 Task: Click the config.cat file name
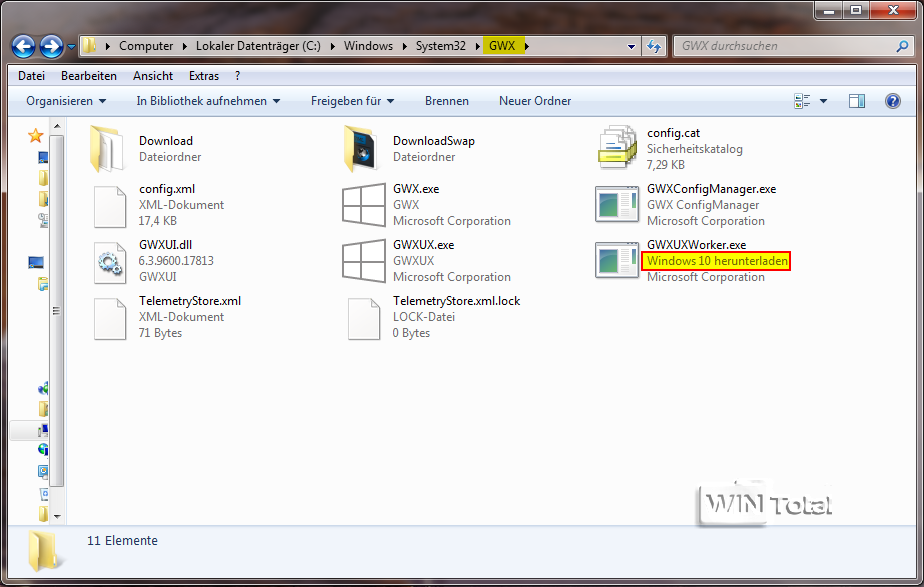click(x=674, y=133)
